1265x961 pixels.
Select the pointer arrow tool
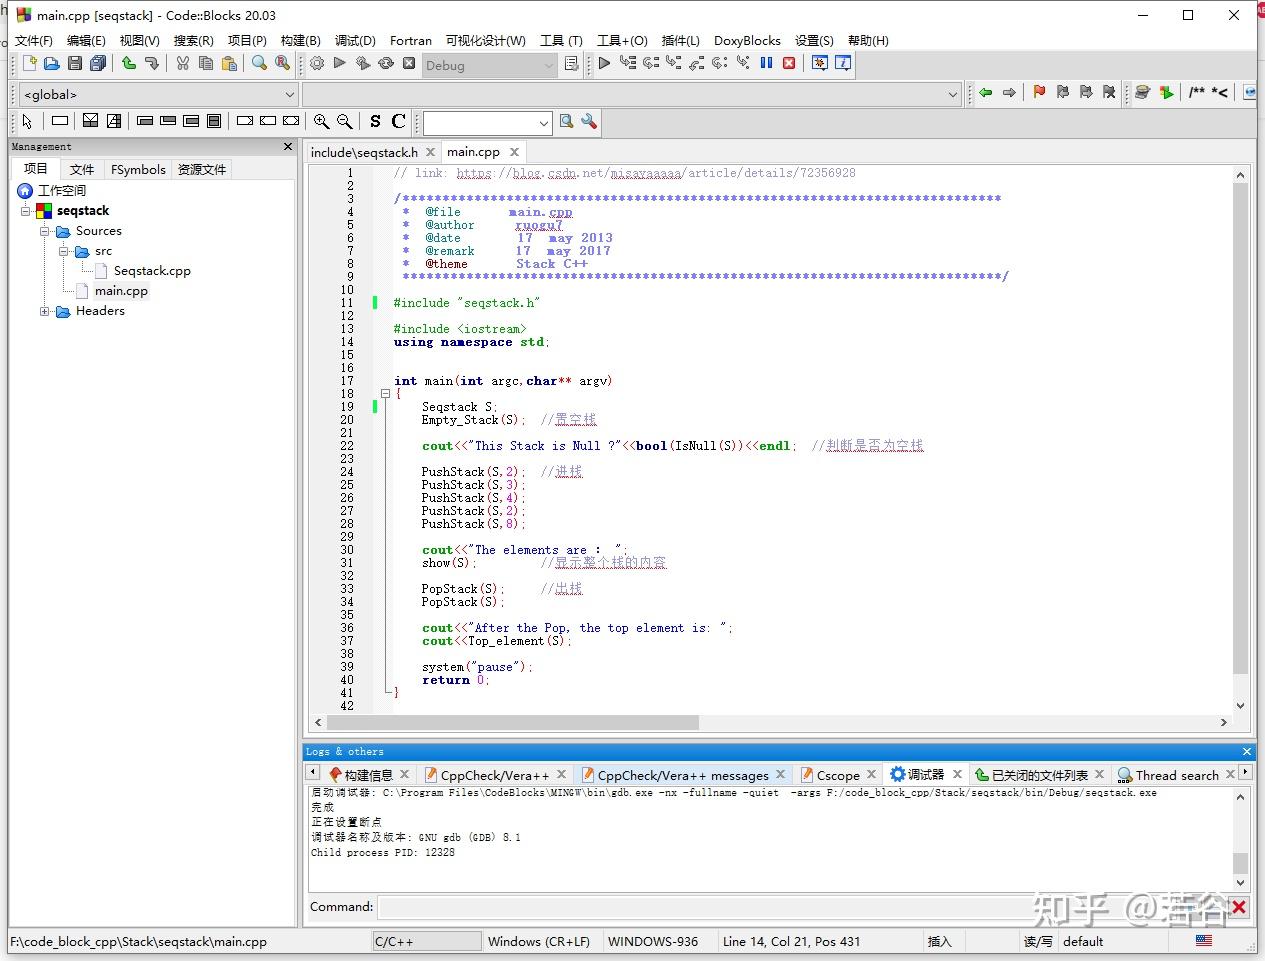[28, 121]
